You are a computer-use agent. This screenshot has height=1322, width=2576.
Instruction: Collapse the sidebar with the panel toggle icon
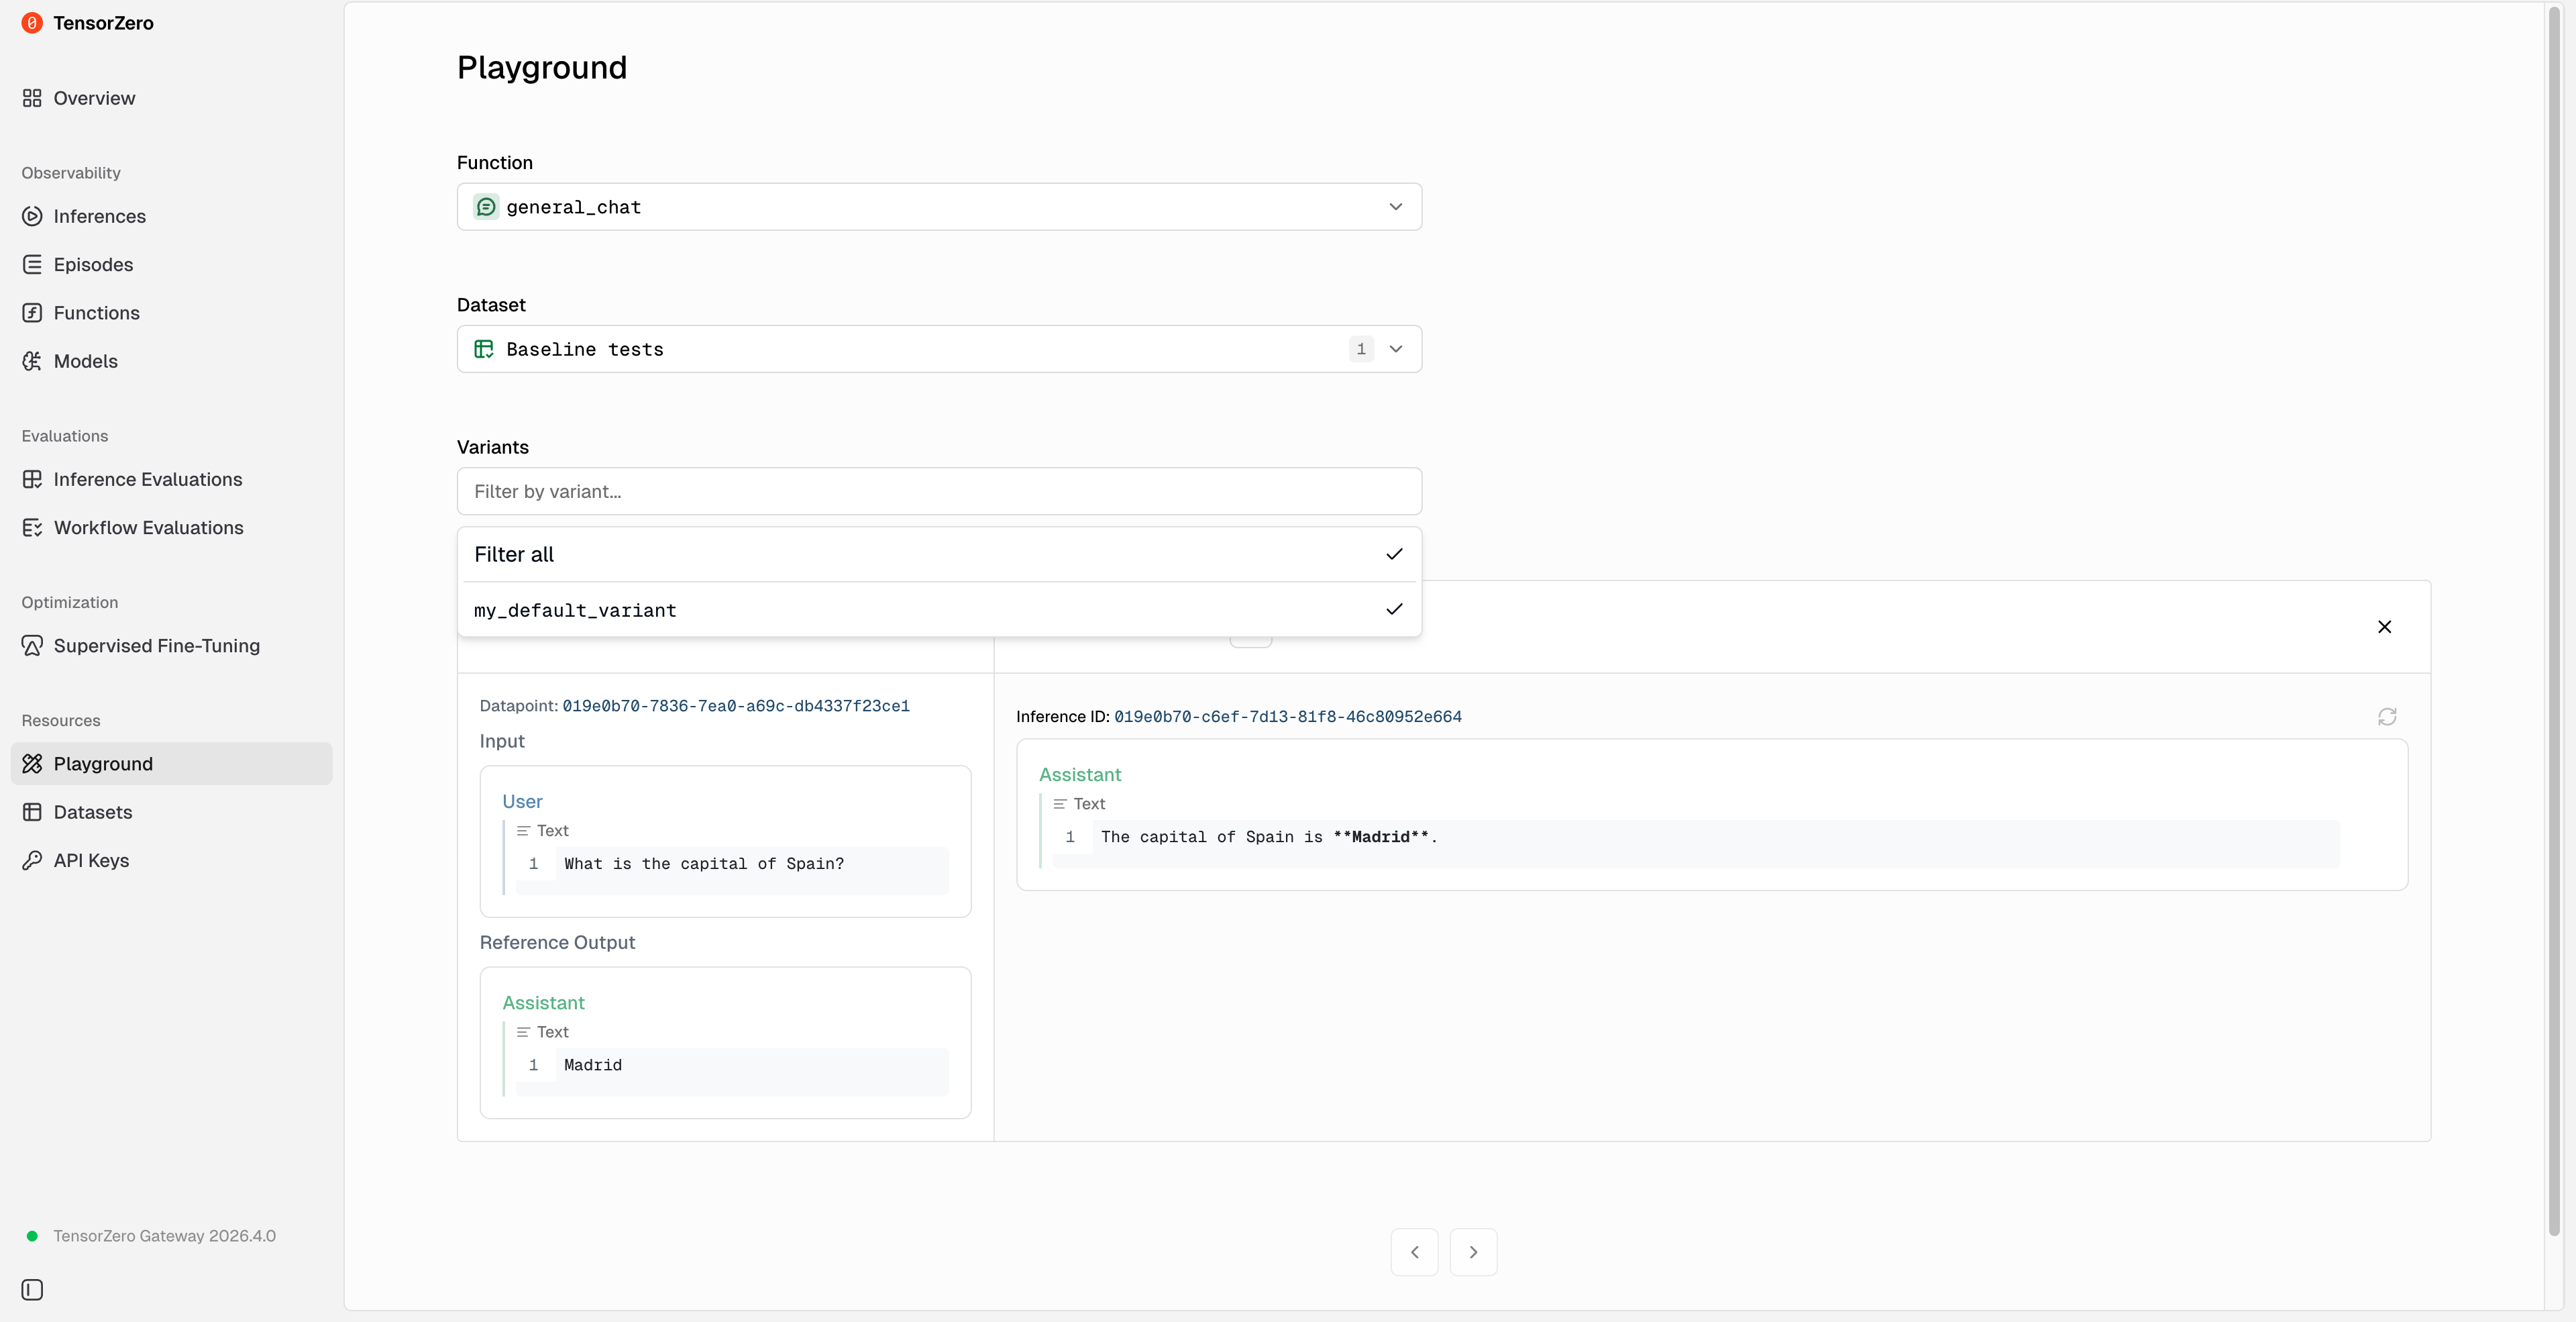click(32, 1290)
